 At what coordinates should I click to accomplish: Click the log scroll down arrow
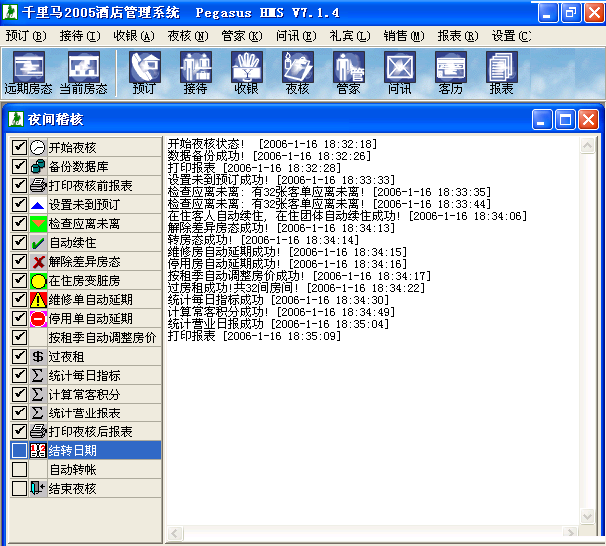click(x=587, y=516)
